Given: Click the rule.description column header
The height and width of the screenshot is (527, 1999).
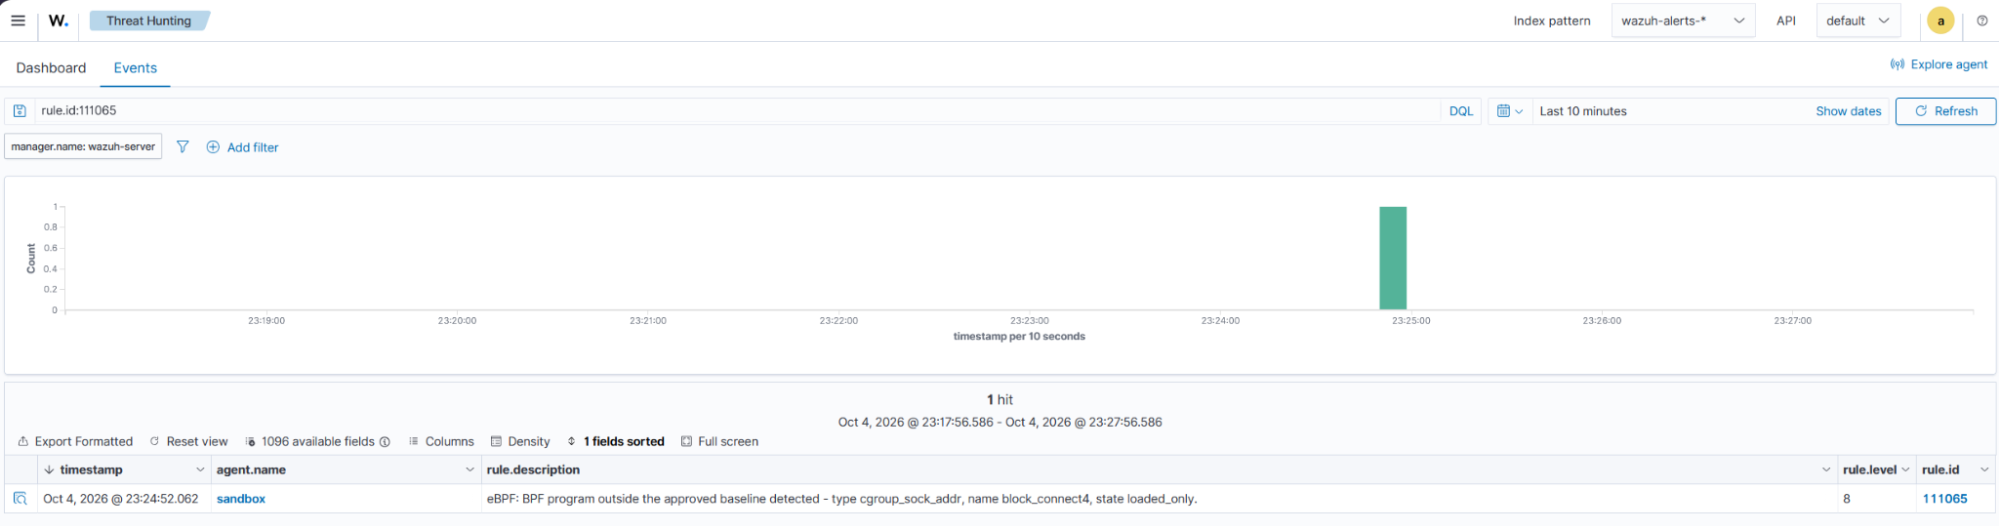Looking at the screenshot, I should coord(533,469).
